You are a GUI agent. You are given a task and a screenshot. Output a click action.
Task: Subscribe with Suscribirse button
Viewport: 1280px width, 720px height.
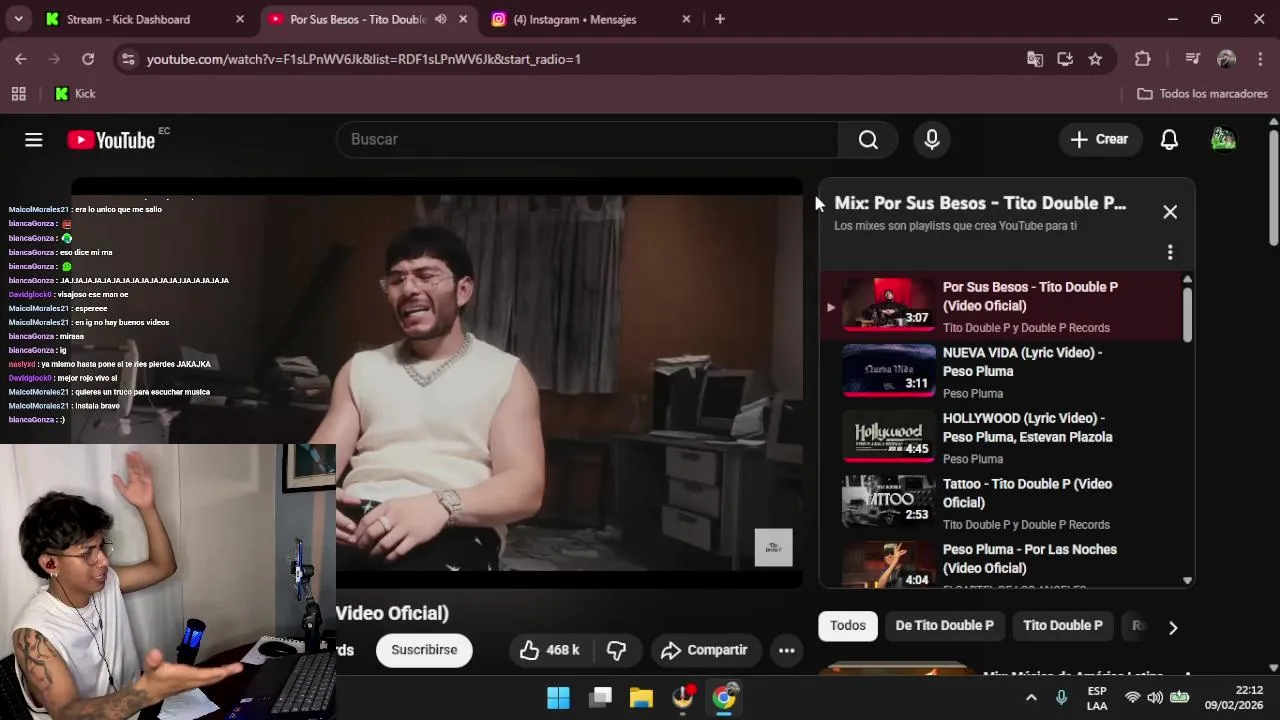424,650
